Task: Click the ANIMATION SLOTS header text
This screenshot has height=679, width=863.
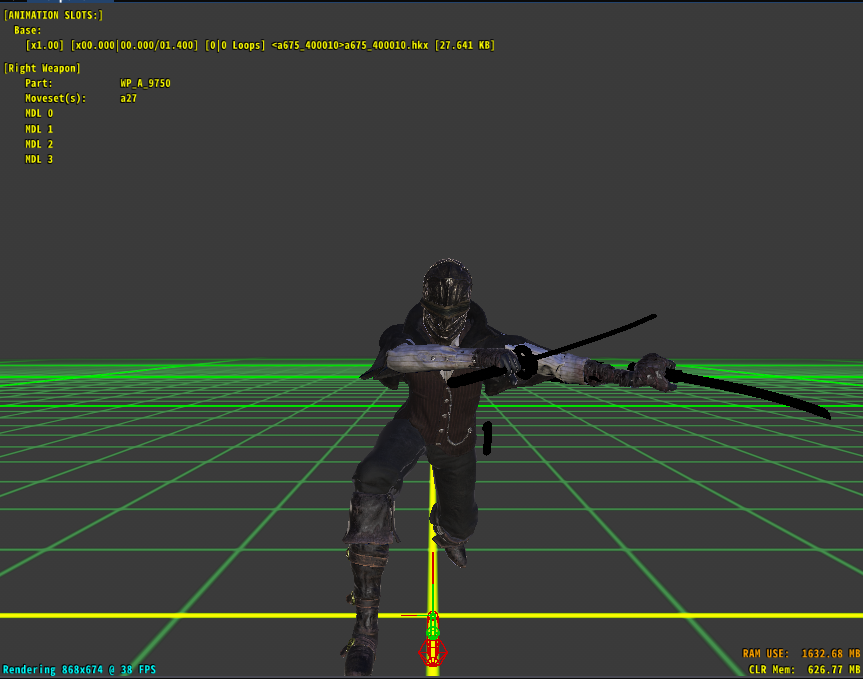Action: coord(53,15)
